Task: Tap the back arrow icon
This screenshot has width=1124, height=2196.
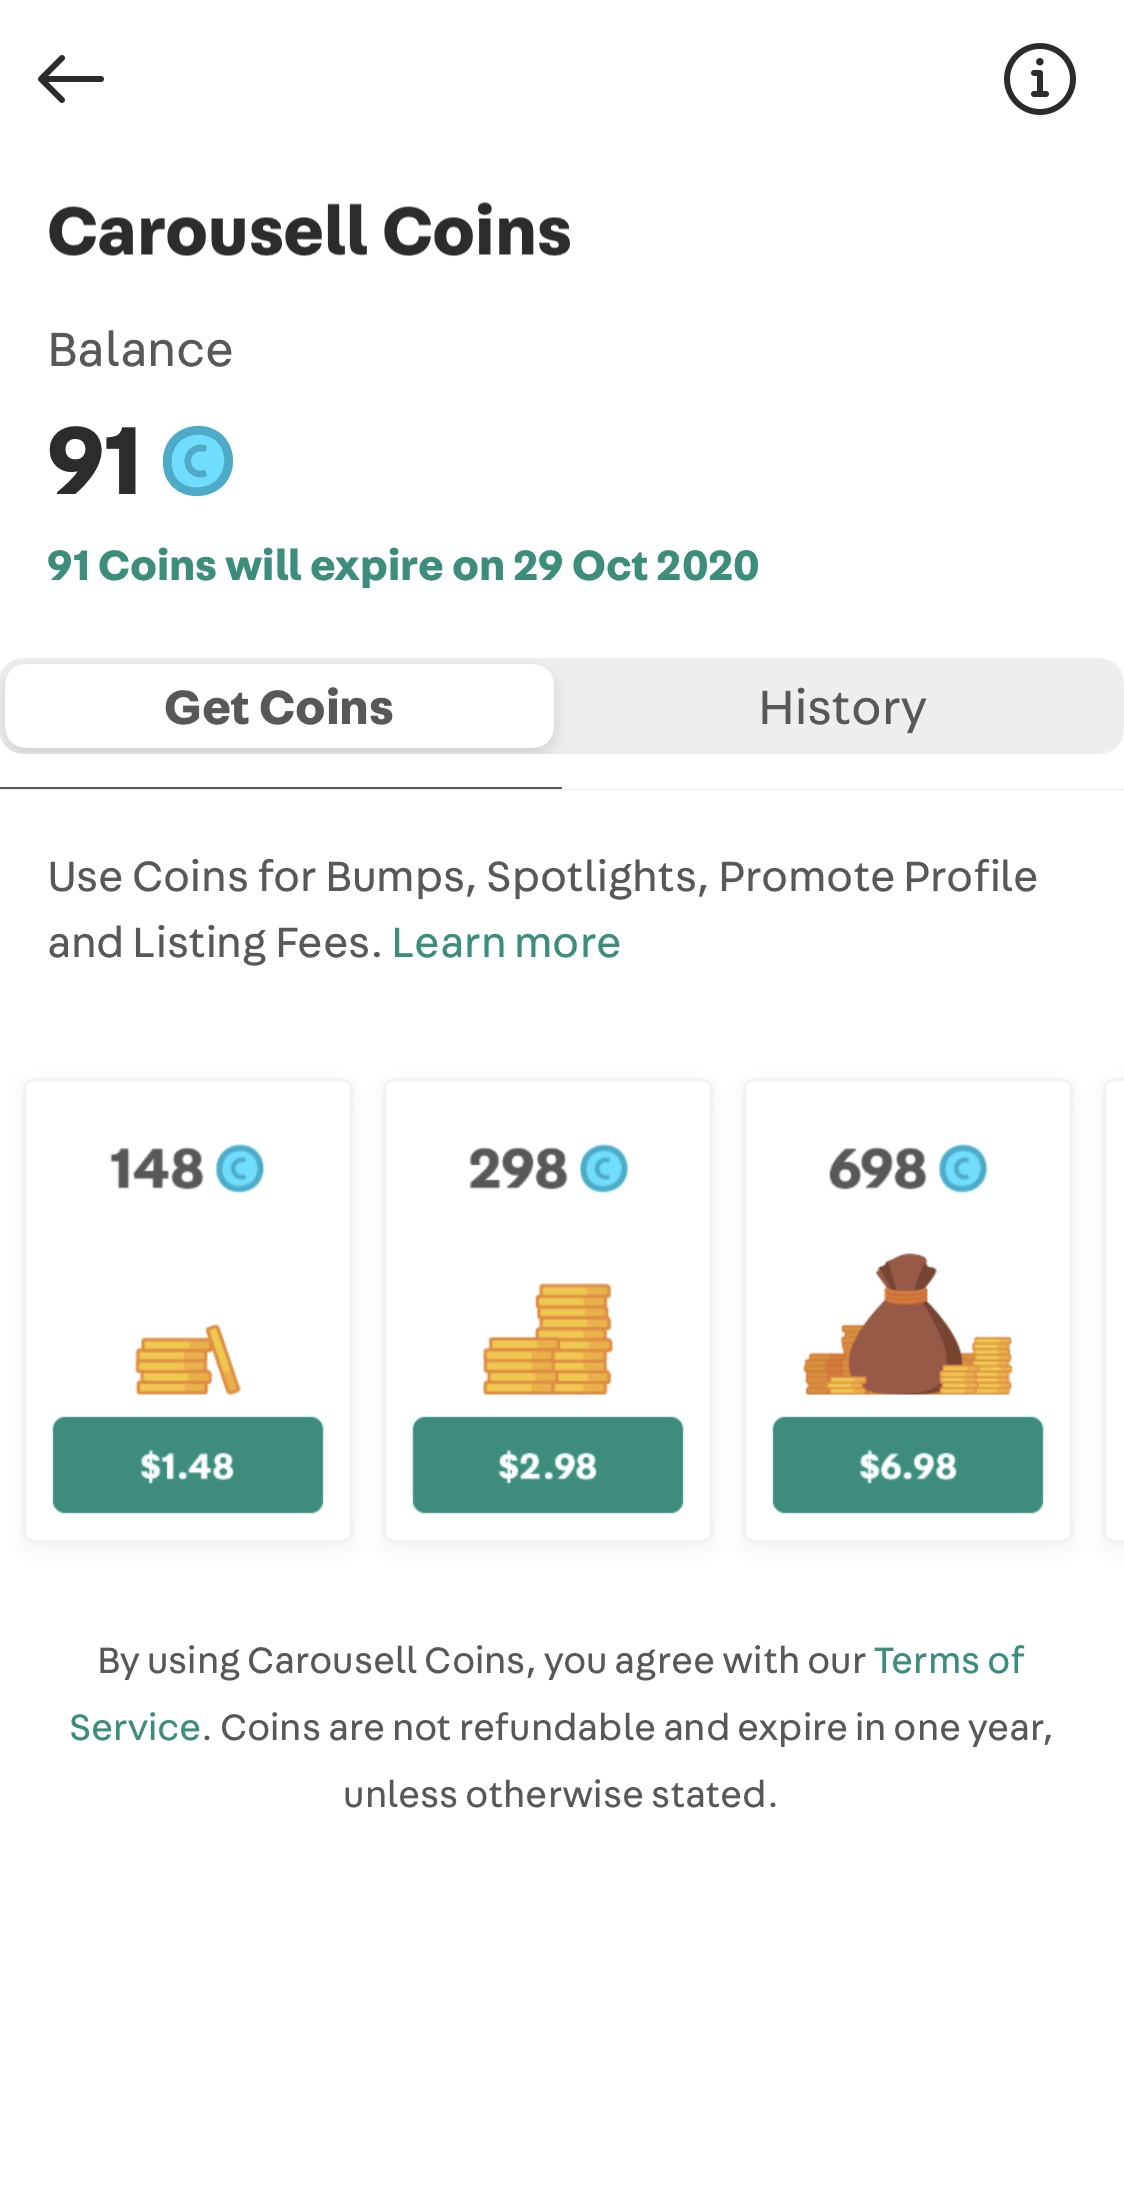Action: pyautogui.click(x=71, y=79)
